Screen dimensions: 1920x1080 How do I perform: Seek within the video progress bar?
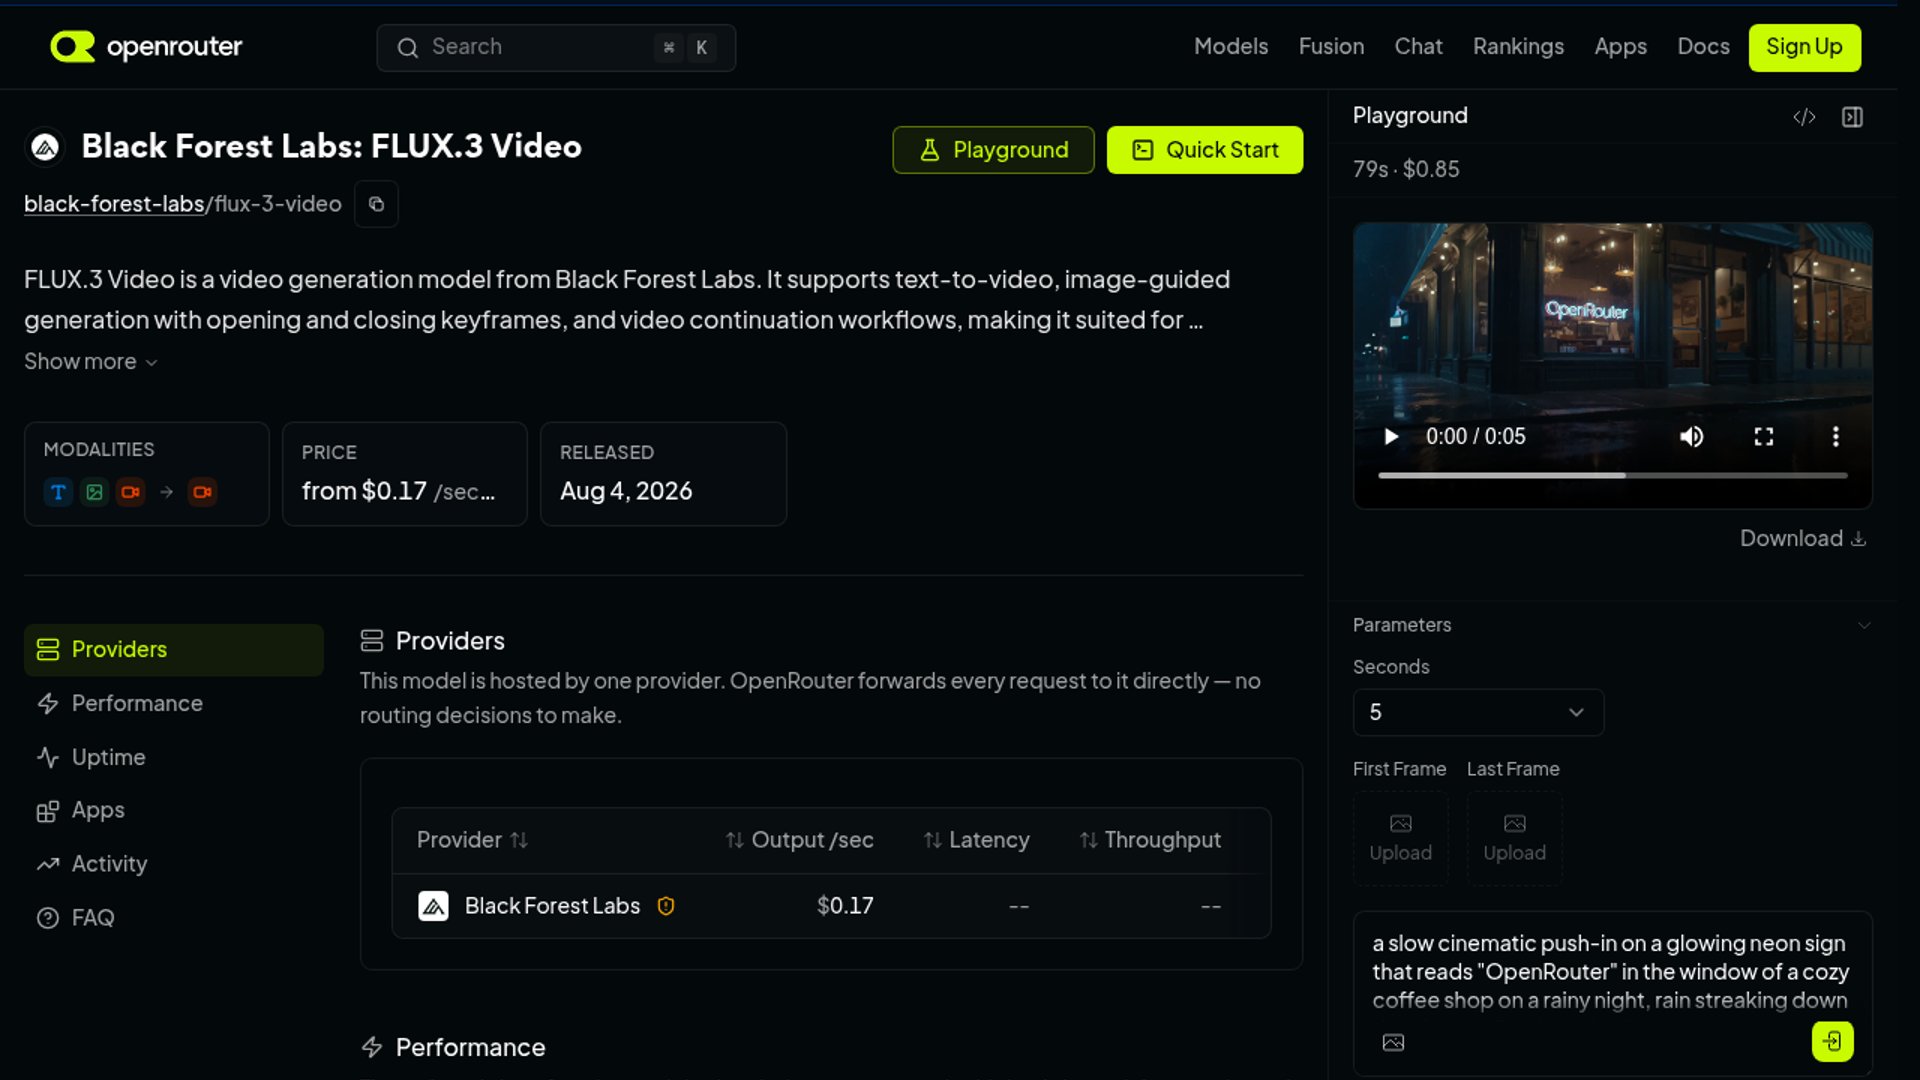click(1612, 476)
